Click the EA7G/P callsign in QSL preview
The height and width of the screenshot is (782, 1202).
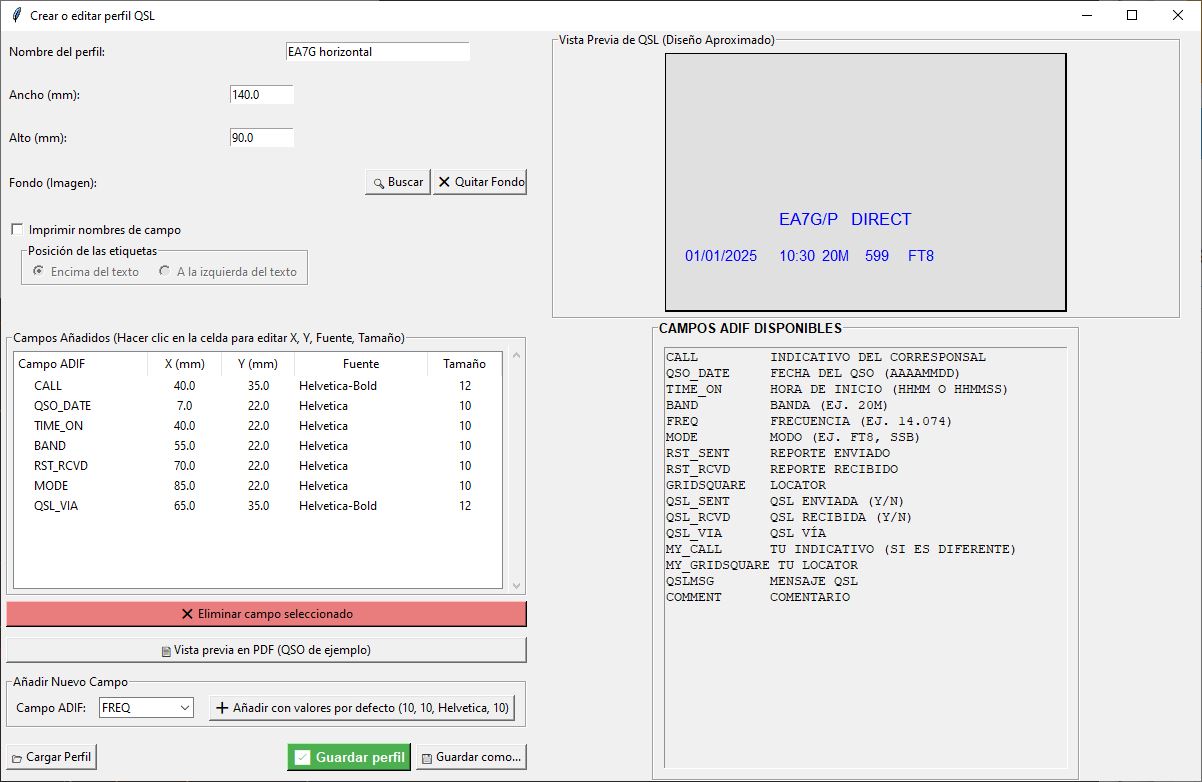(808, 220)
